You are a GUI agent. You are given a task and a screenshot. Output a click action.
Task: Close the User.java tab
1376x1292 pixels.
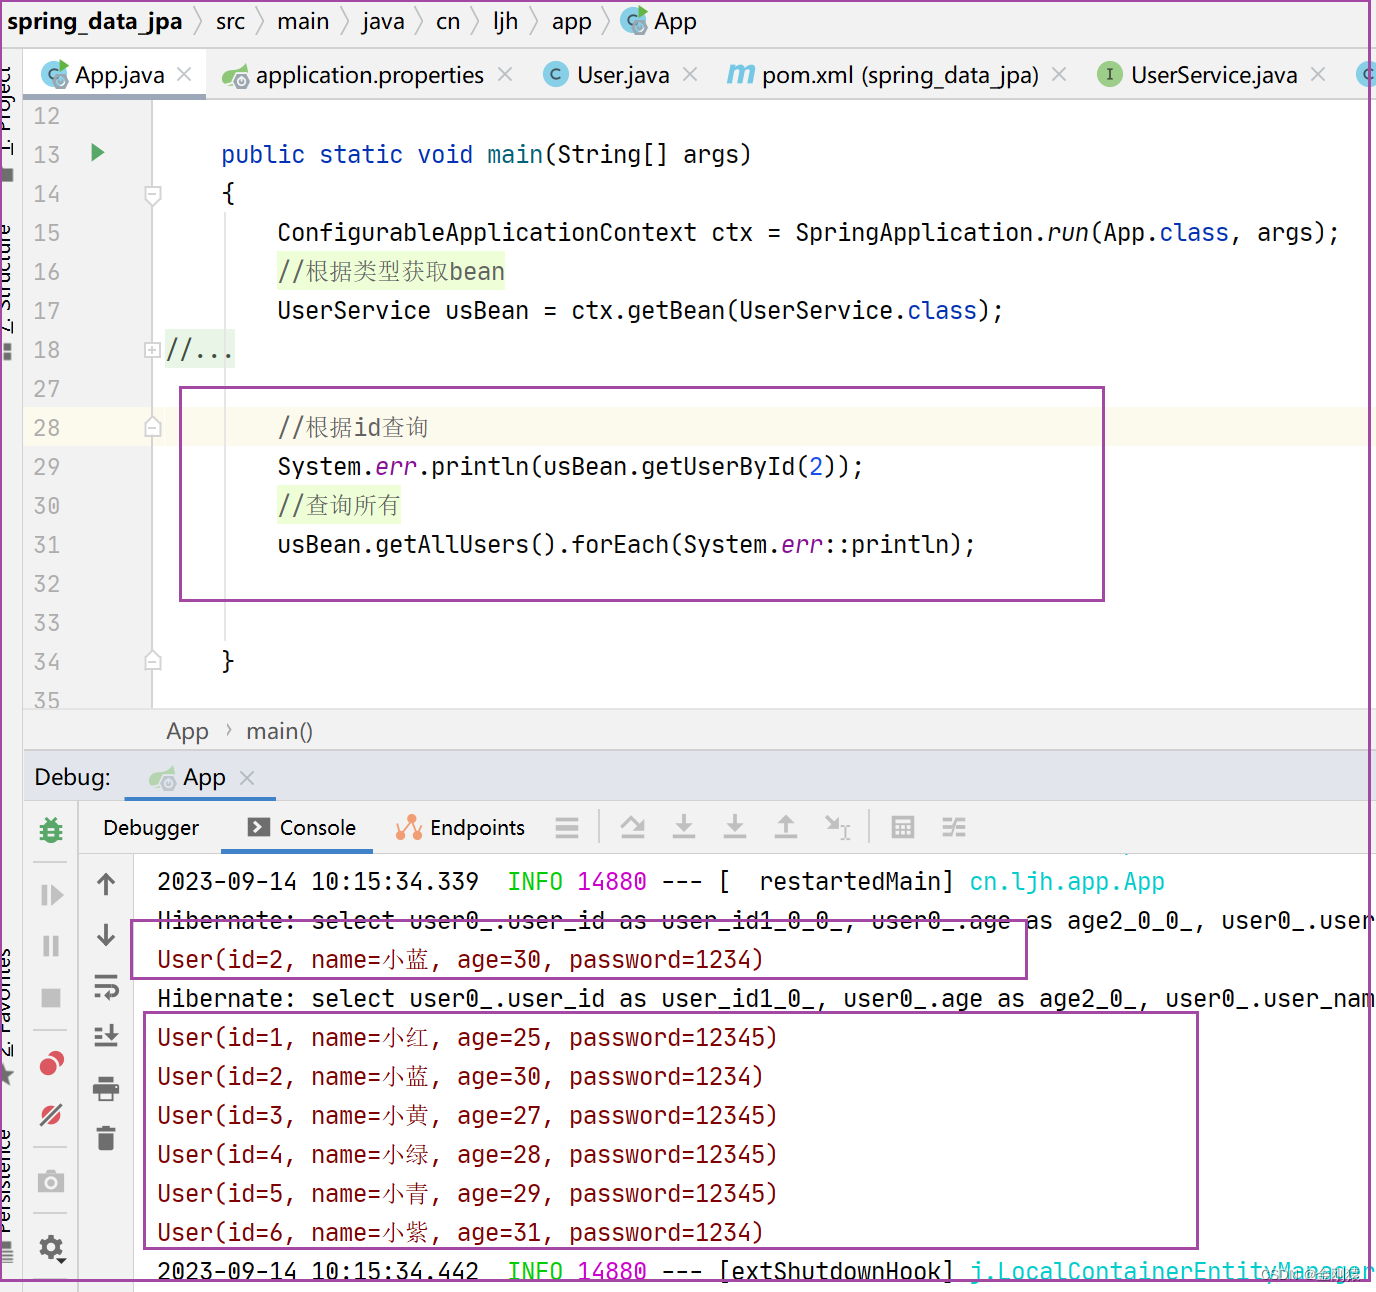(x=690, y=74)
